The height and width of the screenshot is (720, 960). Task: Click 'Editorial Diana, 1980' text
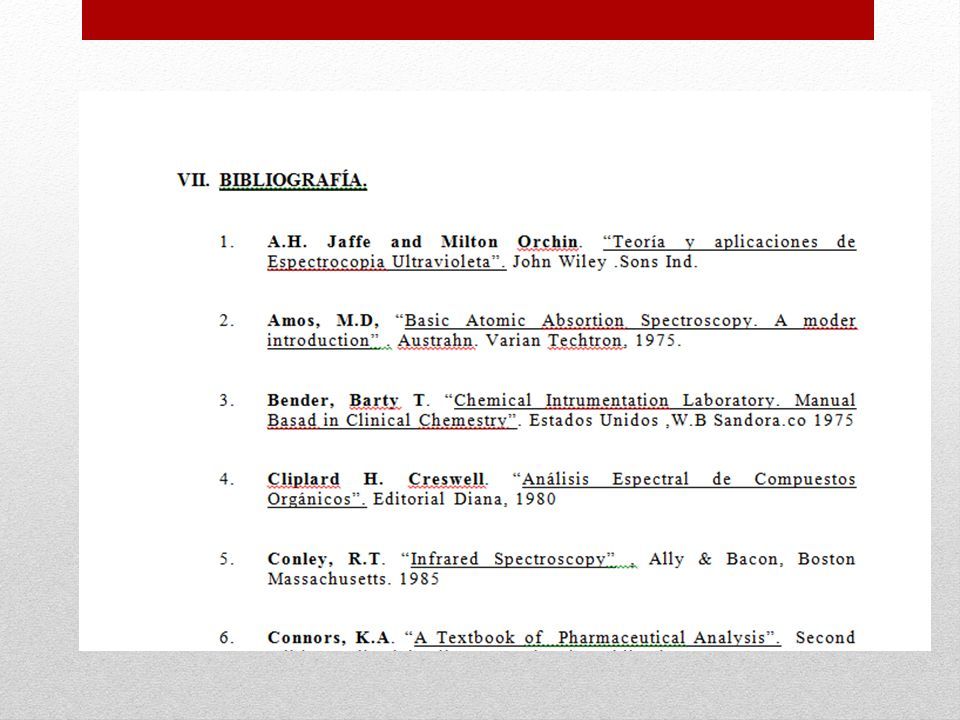(x=464, y=499)
